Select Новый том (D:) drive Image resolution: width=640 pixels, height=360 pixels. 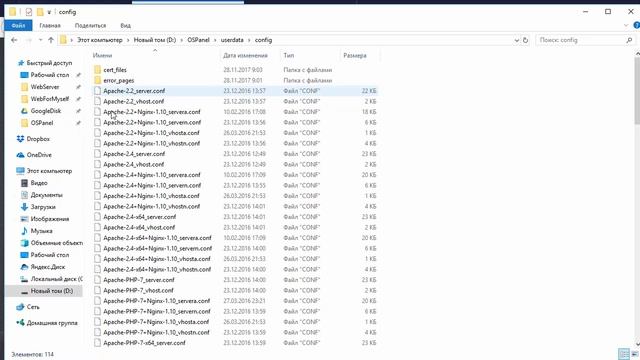(x=51, y=291)
